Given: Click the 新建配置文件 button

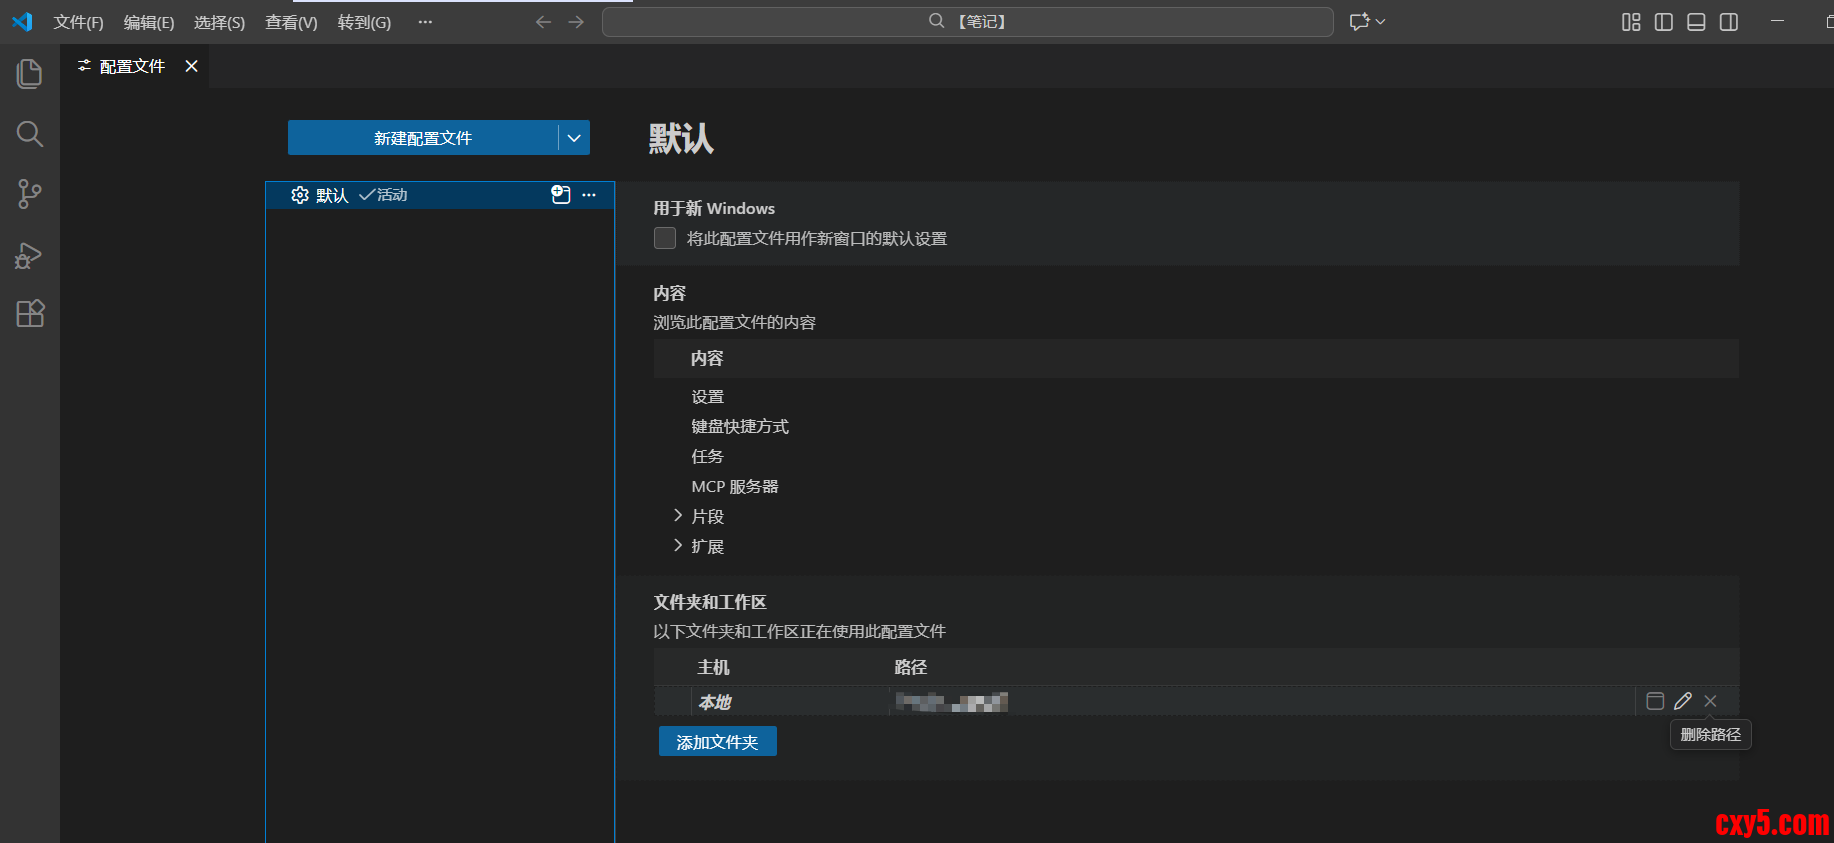Looking at the screenshot, I should 422,138.
